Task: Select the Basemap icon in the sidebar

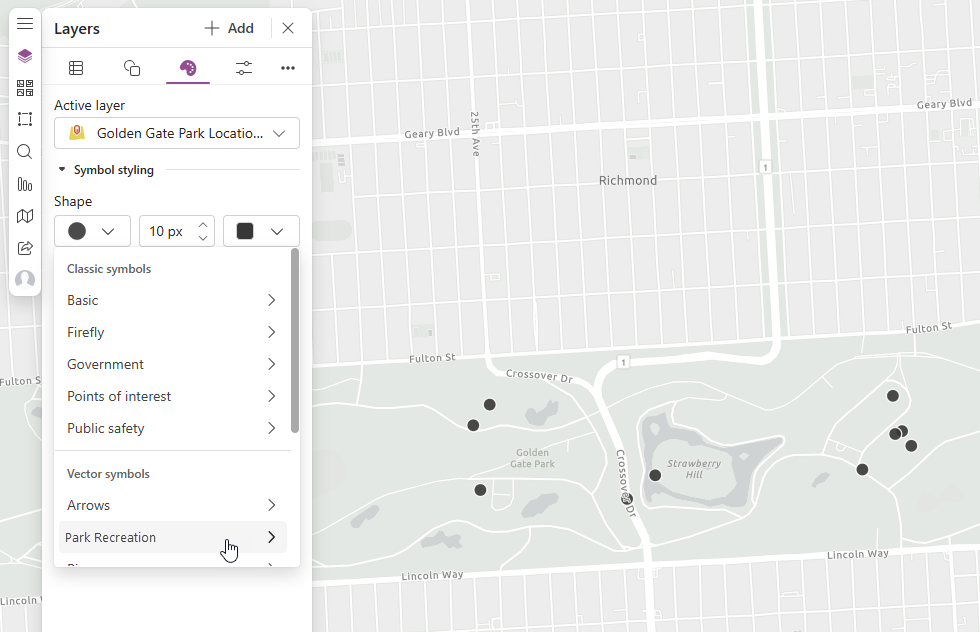Action: click(24, 87)
